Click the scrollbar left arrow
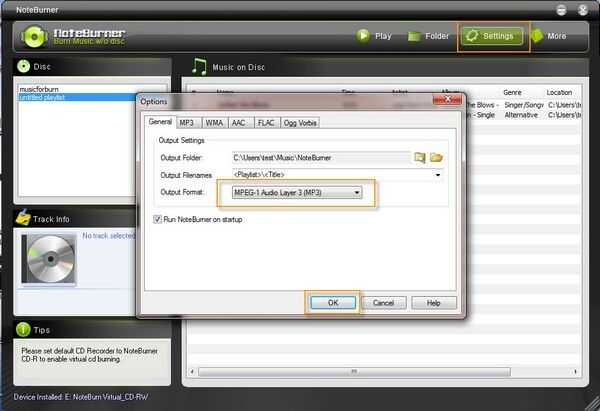Image resolution: width=600 pixels, height=411 pixels. pos(192,372)
